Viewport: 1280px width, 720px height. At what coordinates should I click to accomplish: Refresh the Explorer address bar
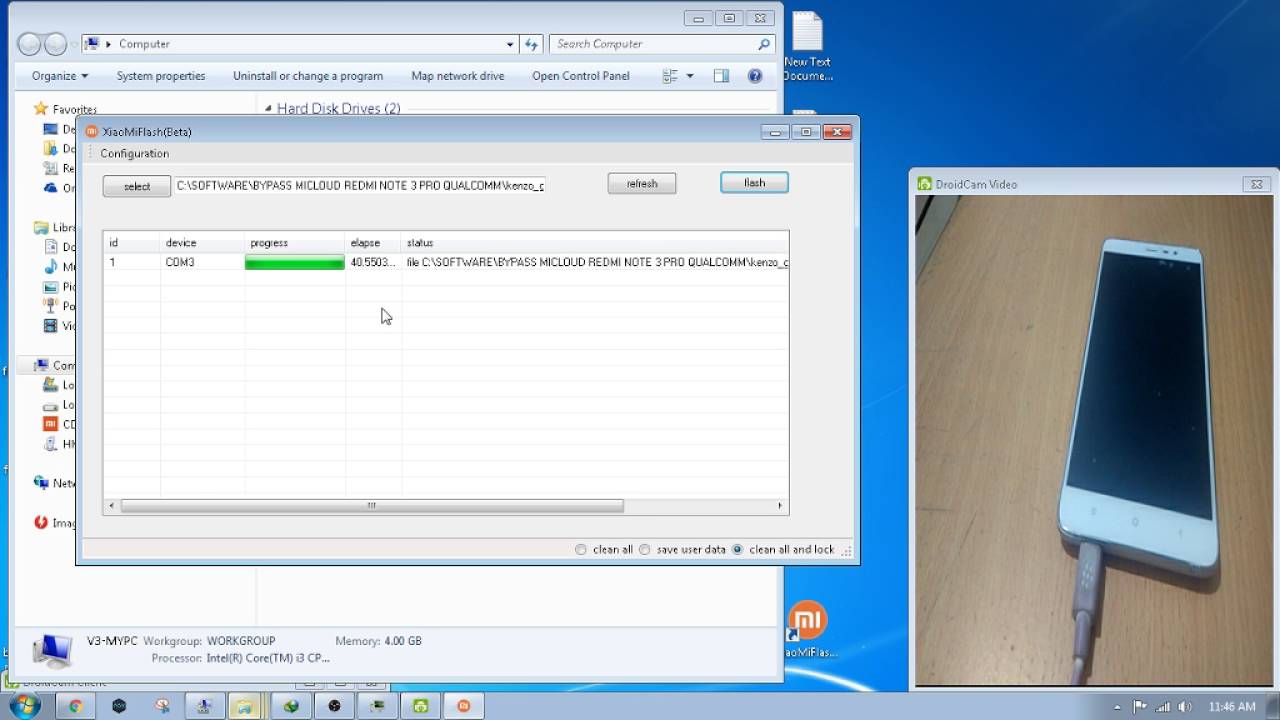pyautogui.click(x=531, y=44)
